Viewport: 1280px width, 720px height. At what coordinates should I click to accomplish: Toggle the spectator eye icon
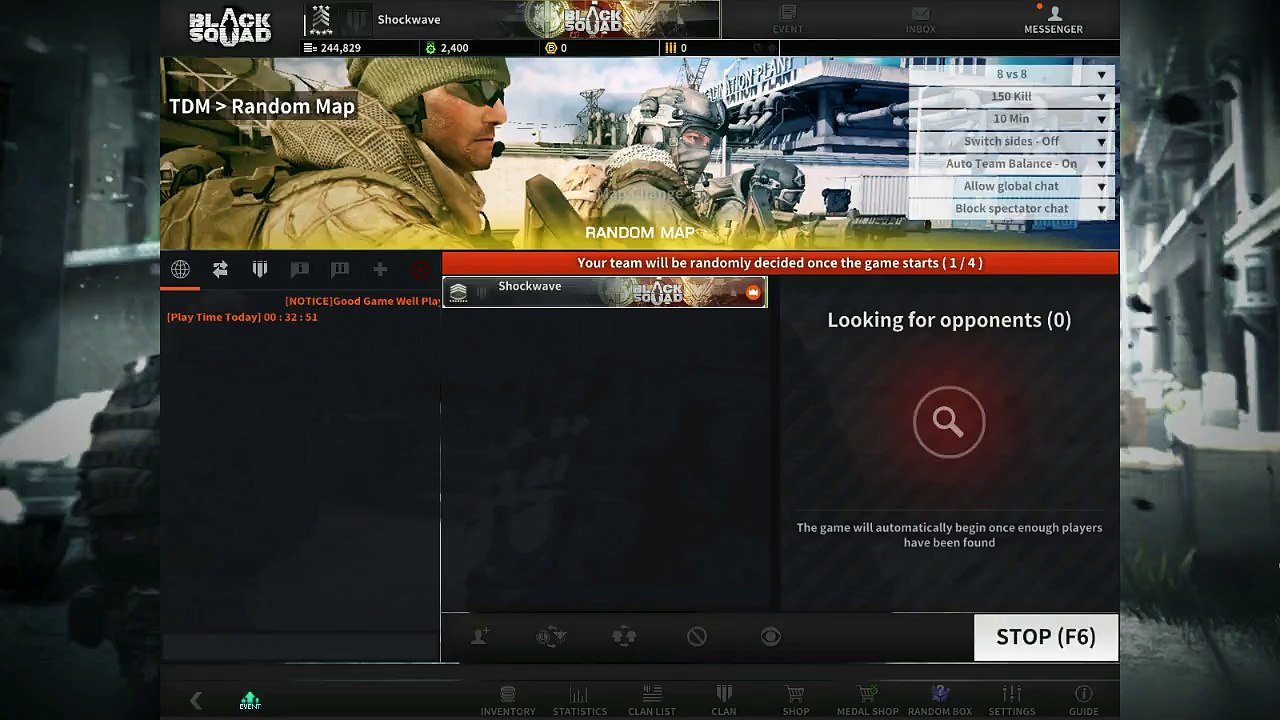[770, 636]
